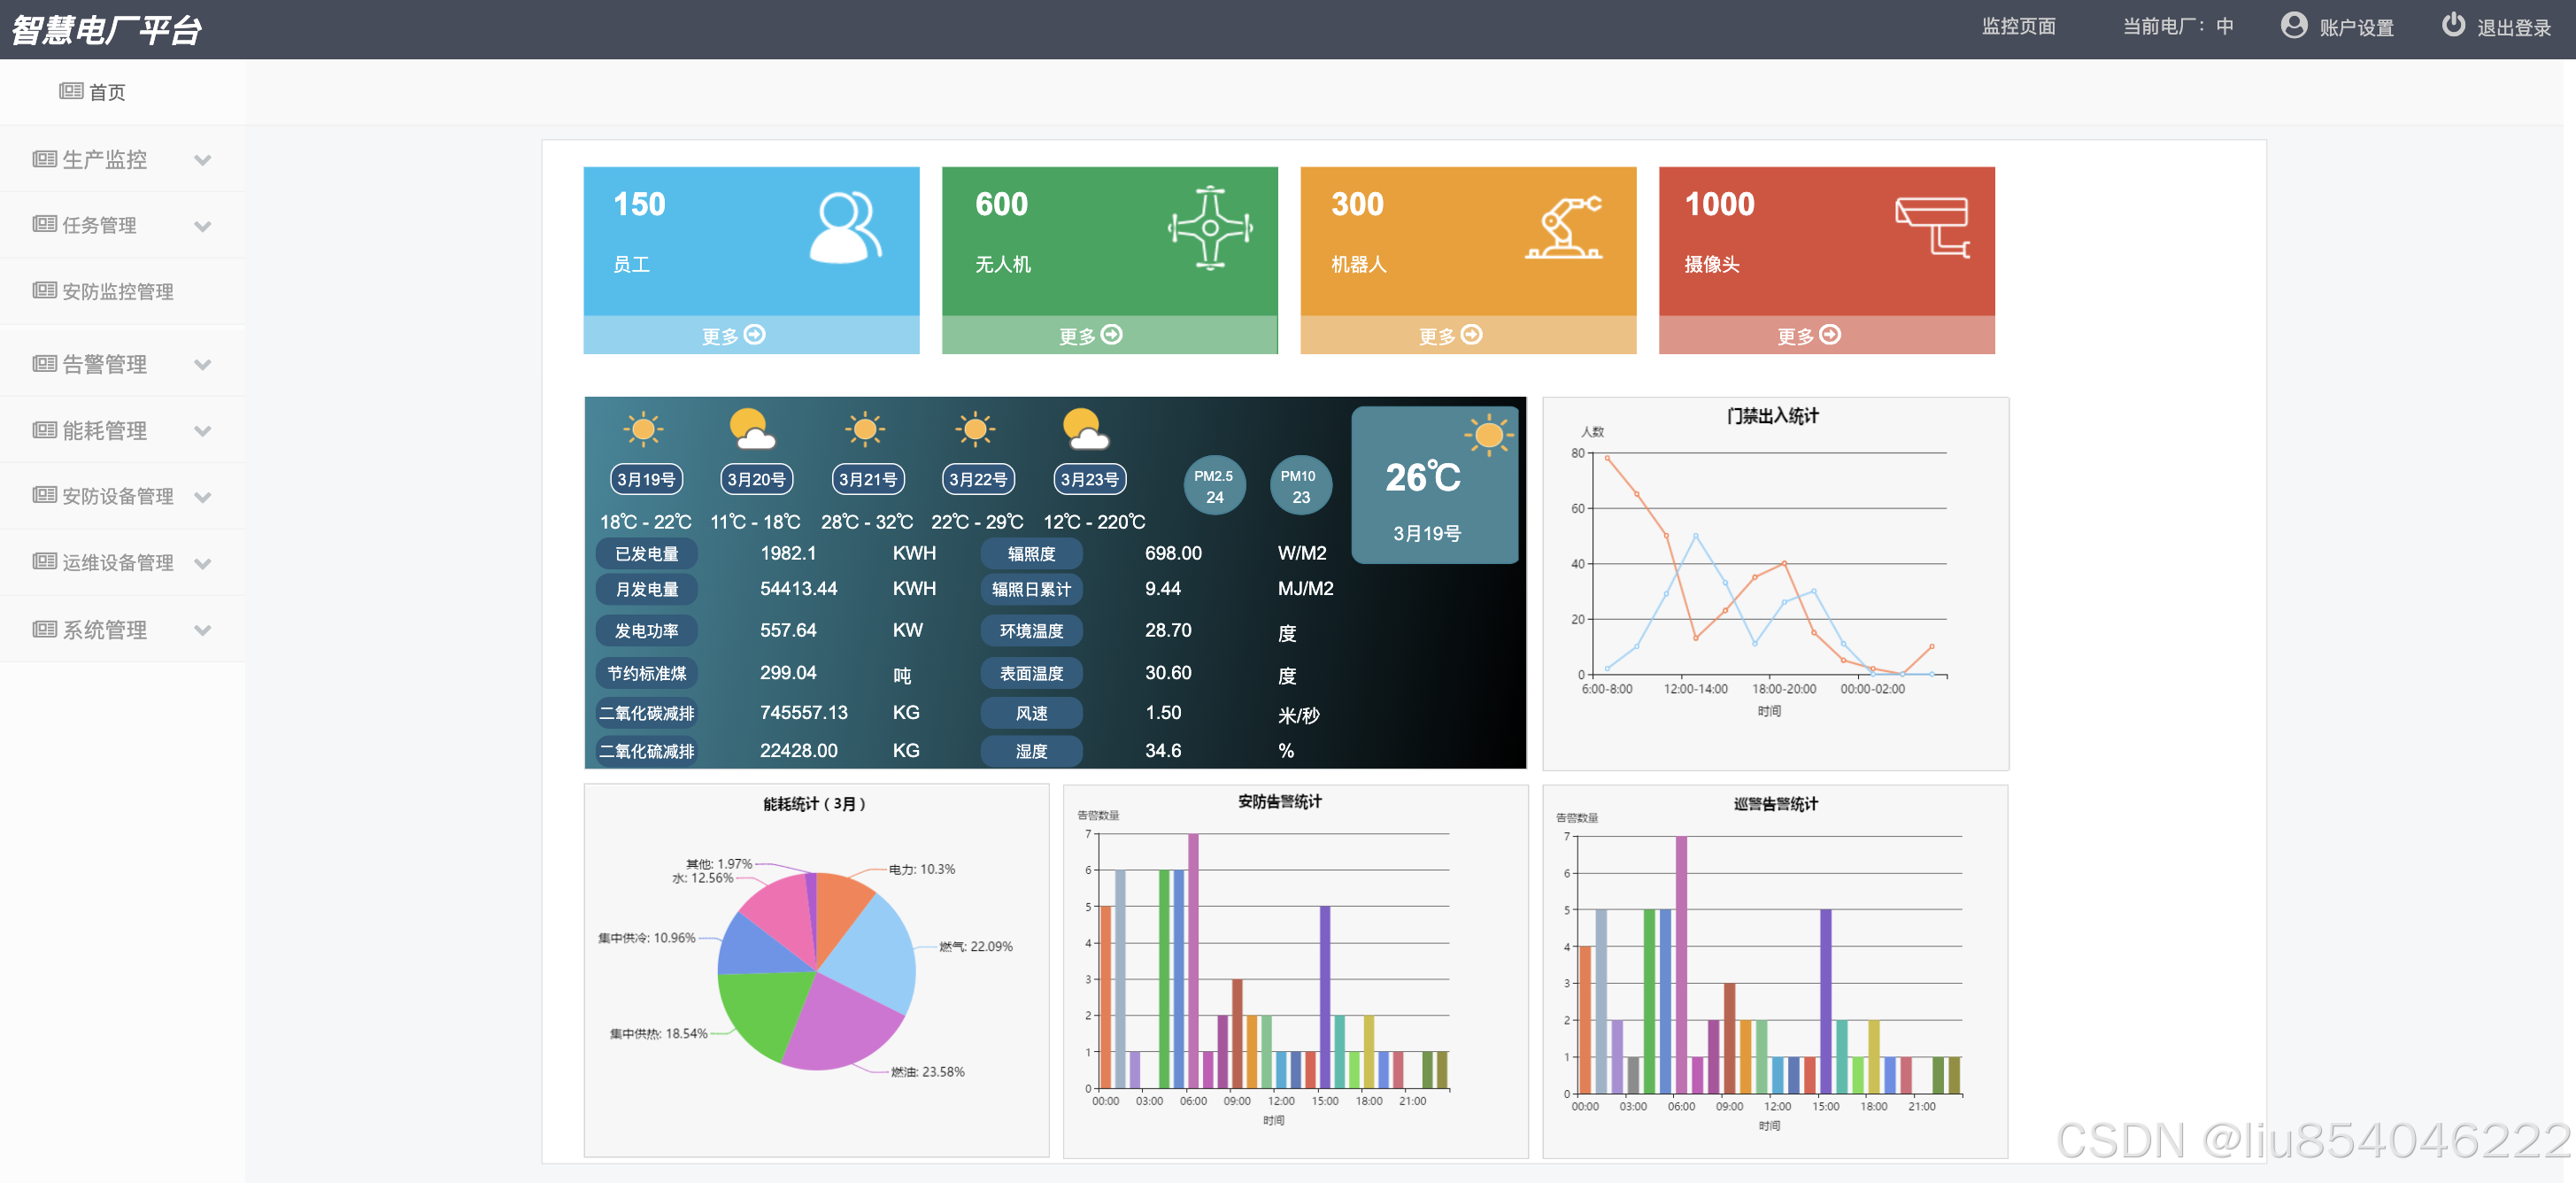Viewport: 2576px width, 1183px height.
Task: Open 安防监控管理 from sidebar
Action: tap(117, 292)
